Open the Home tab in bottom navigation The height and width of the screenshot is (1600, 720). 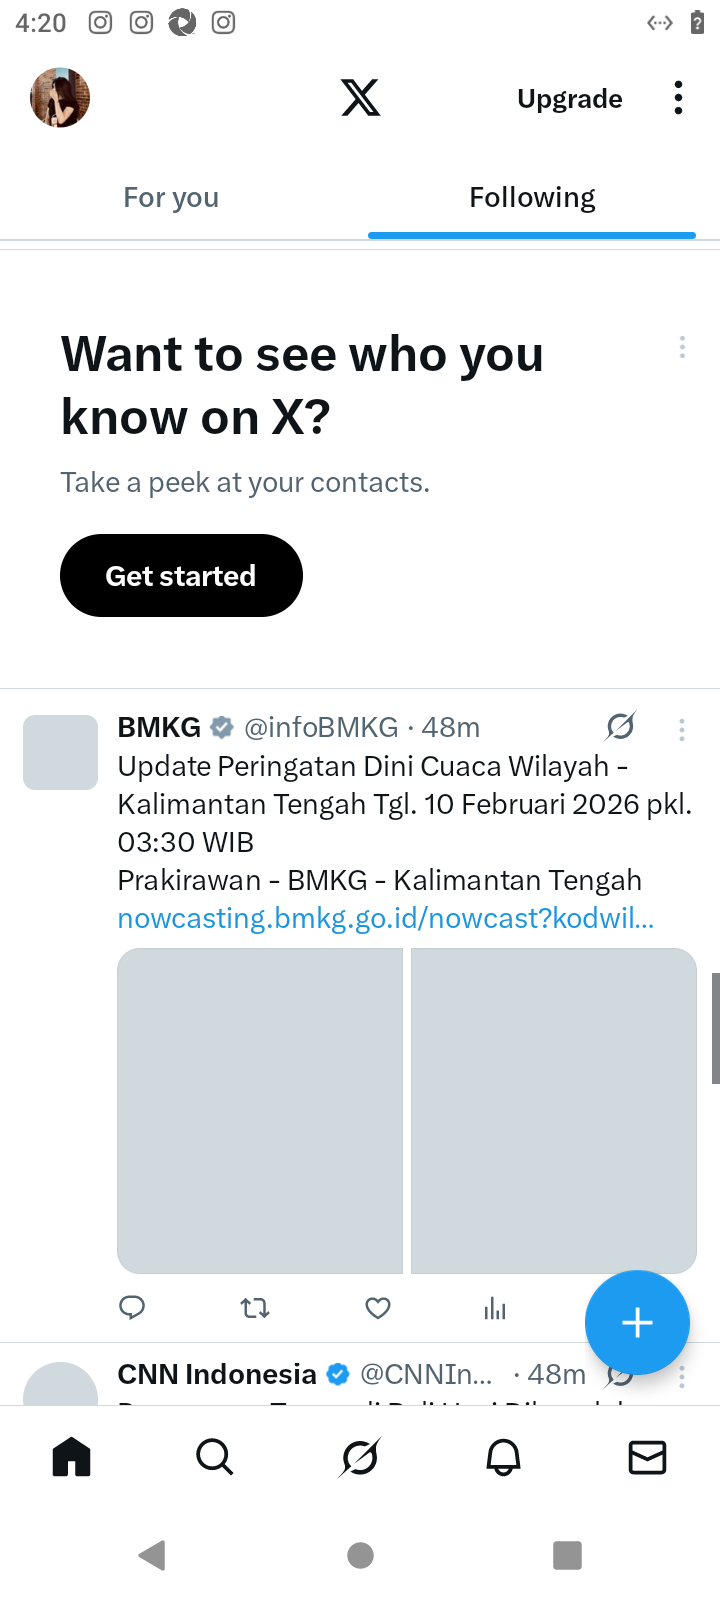point(71,1457)
